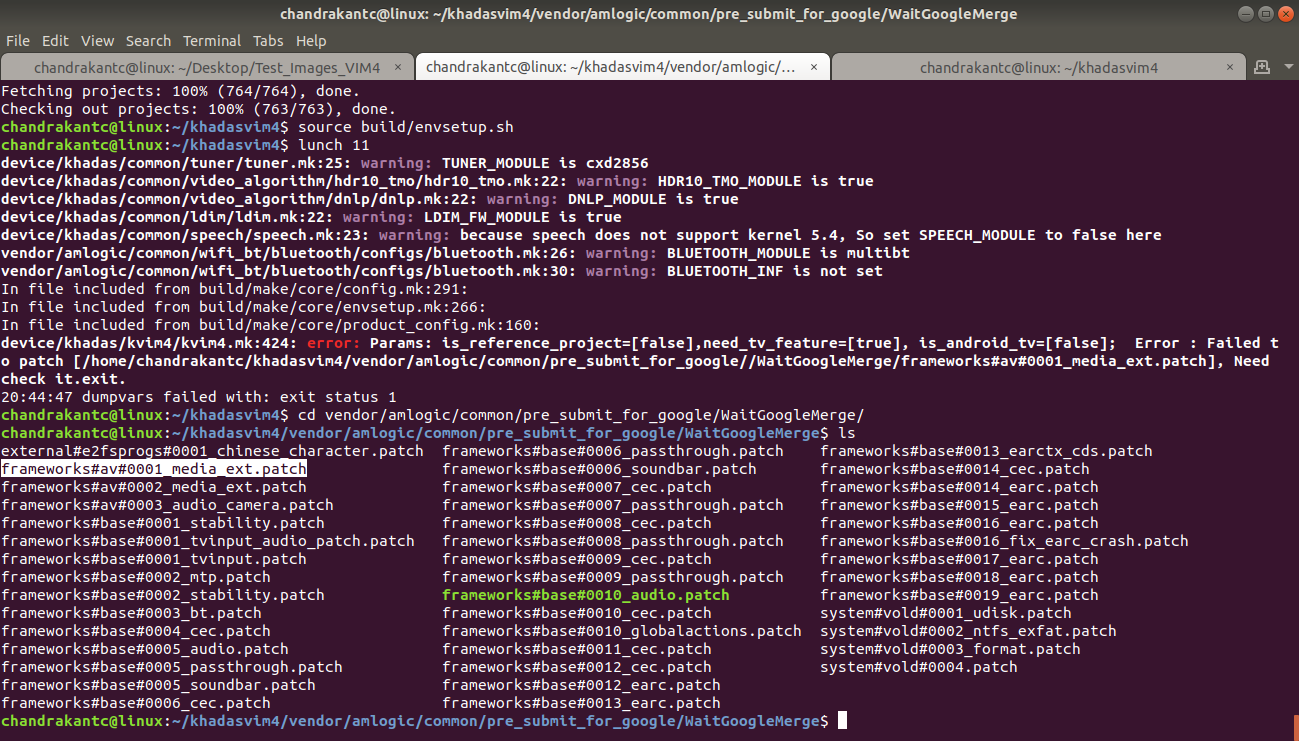The height and width of the screenshot is (741, 1299).
Task: Open the File menu
Action: point(17,41)
